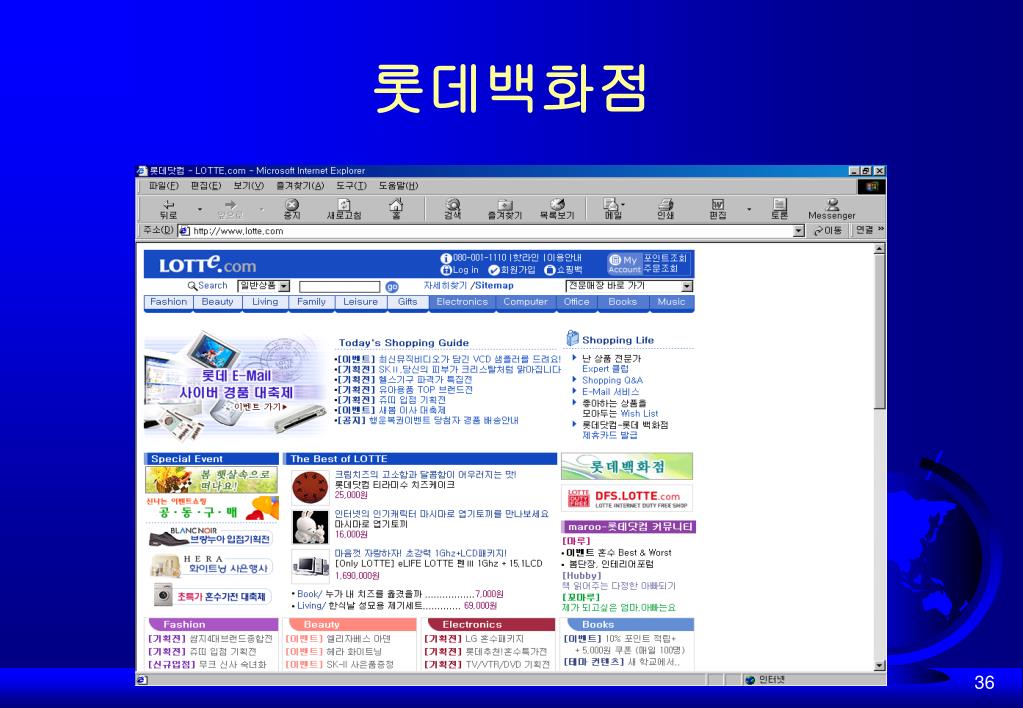This screenshot has height=708, width=1023.
Task: Click the 마시마로 rabbit product thumbnail
Action: [311, 527]
